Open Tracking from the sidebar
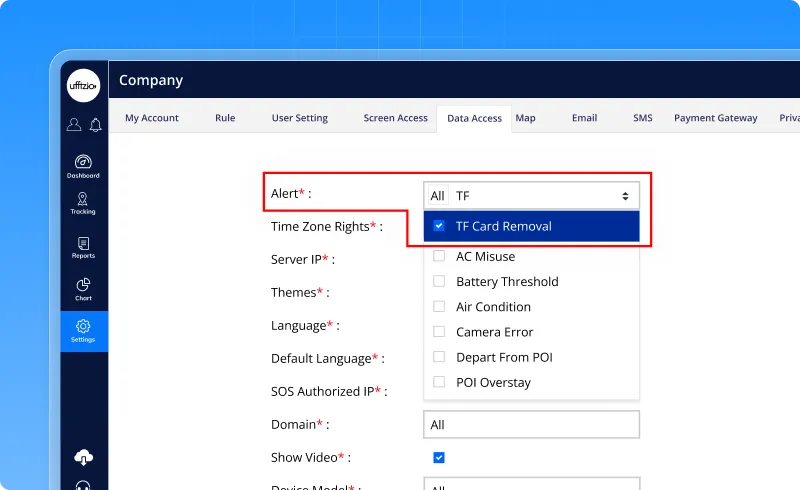 84,204
